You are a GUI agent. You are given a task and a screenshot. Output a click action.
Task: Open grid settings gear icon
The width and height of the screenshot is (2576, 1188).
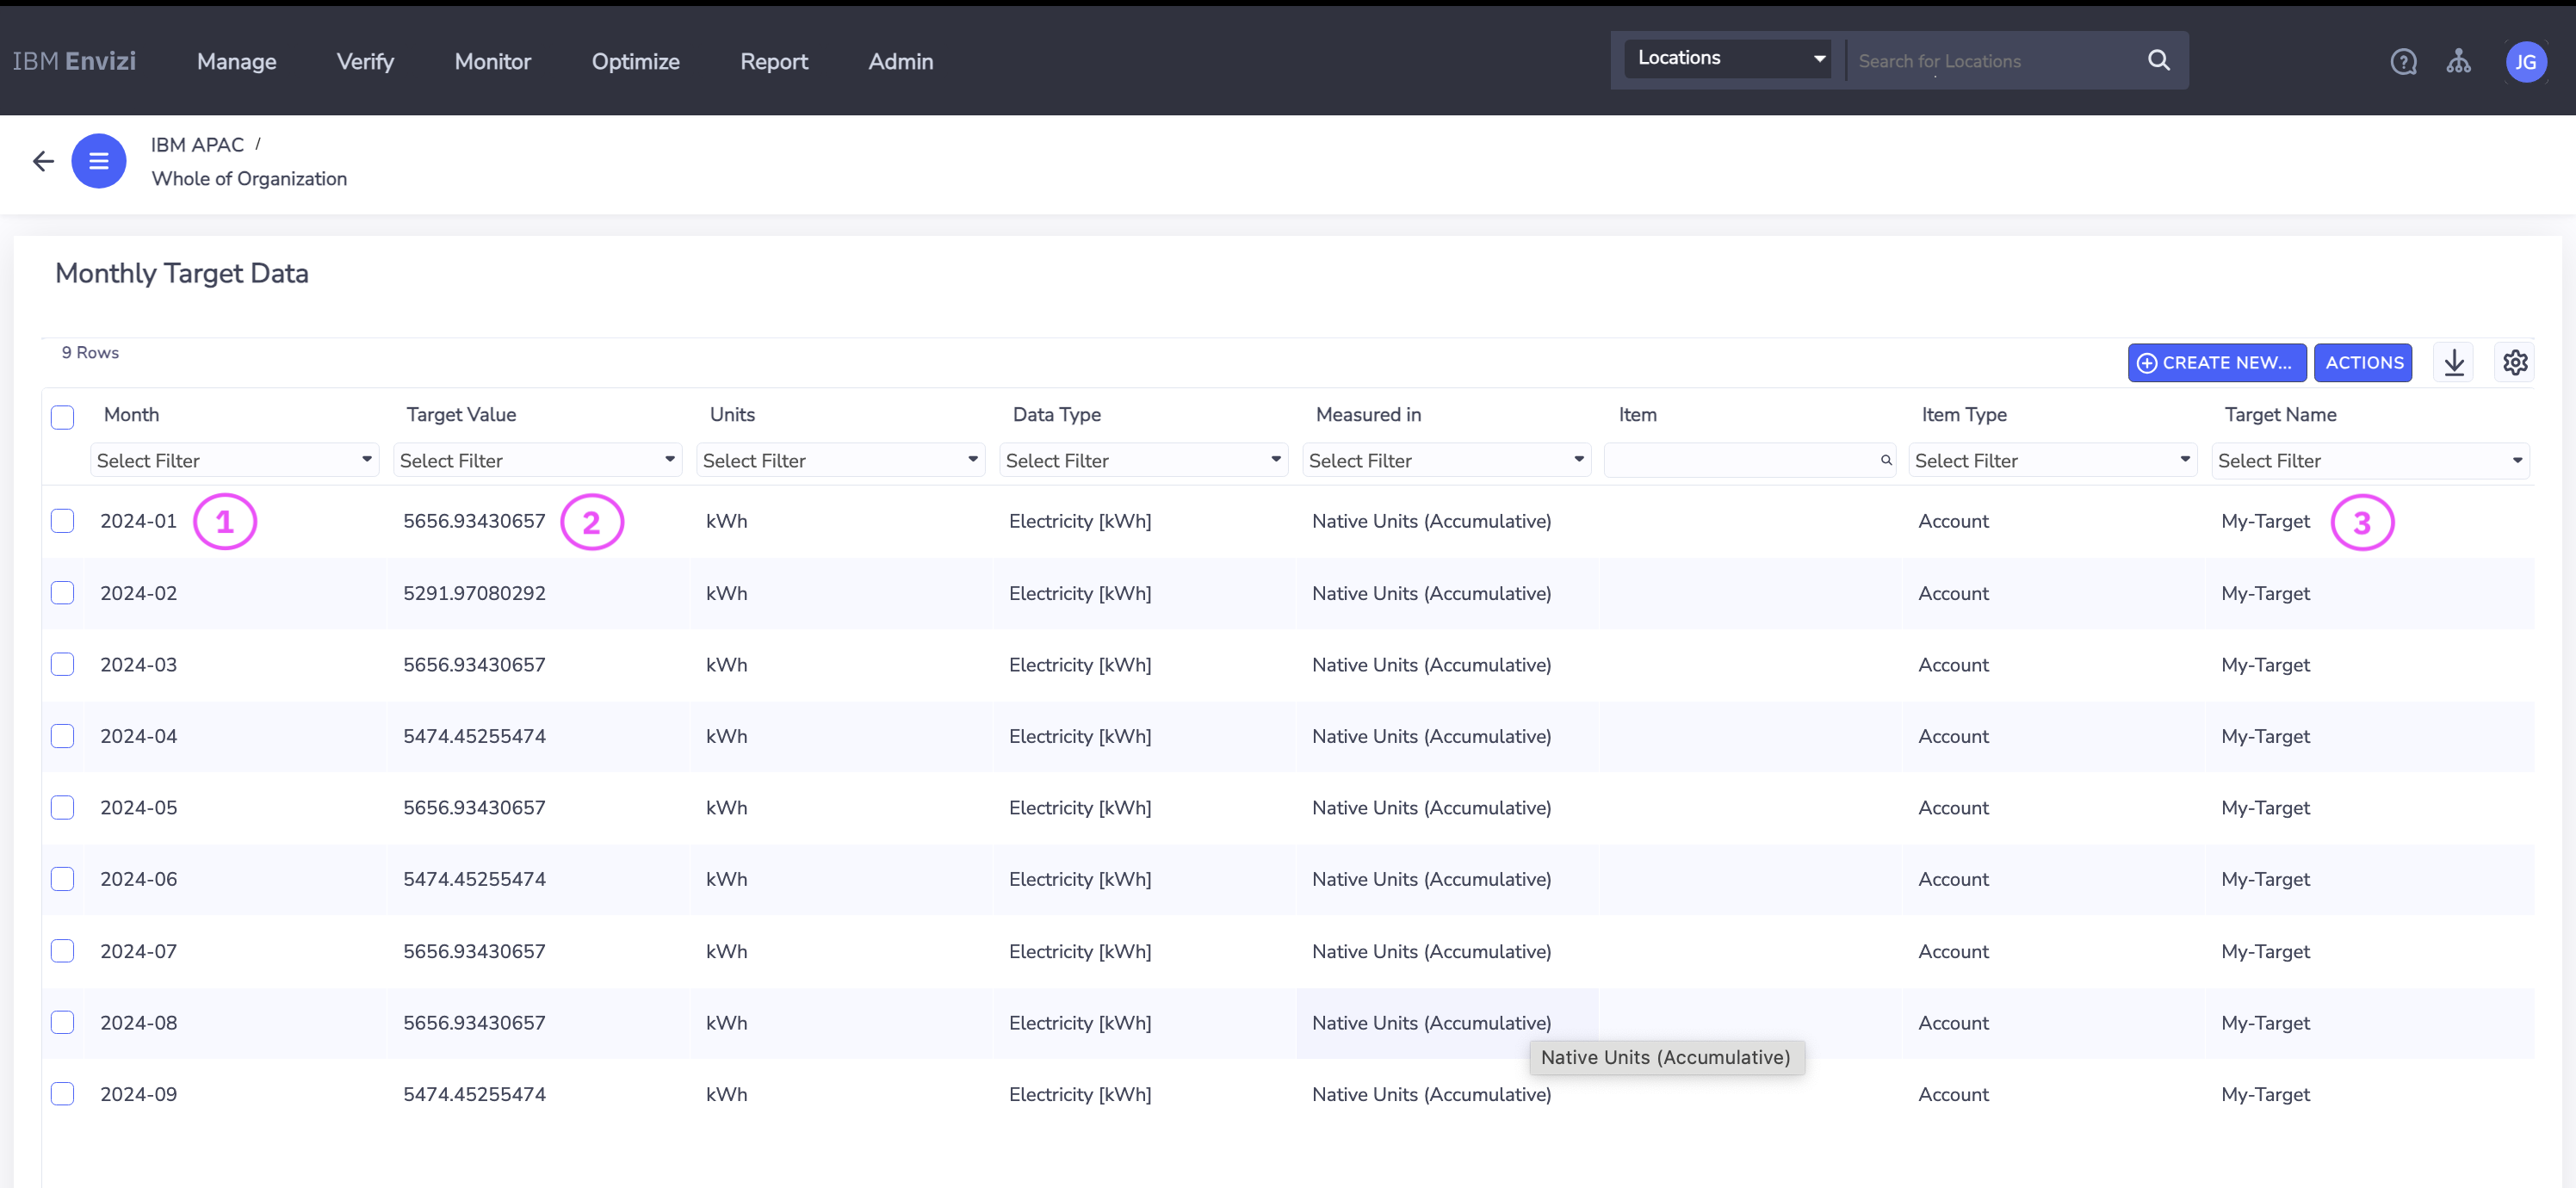point(2515,362)
